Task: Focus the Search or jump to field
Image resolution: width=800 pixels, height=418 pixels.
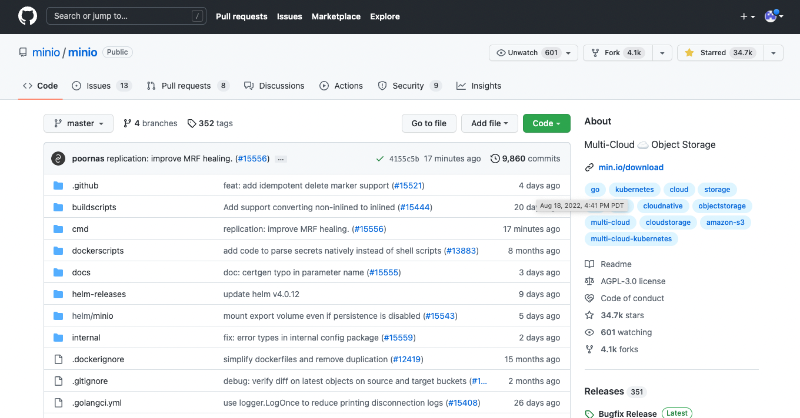Action: click(127, 16)
